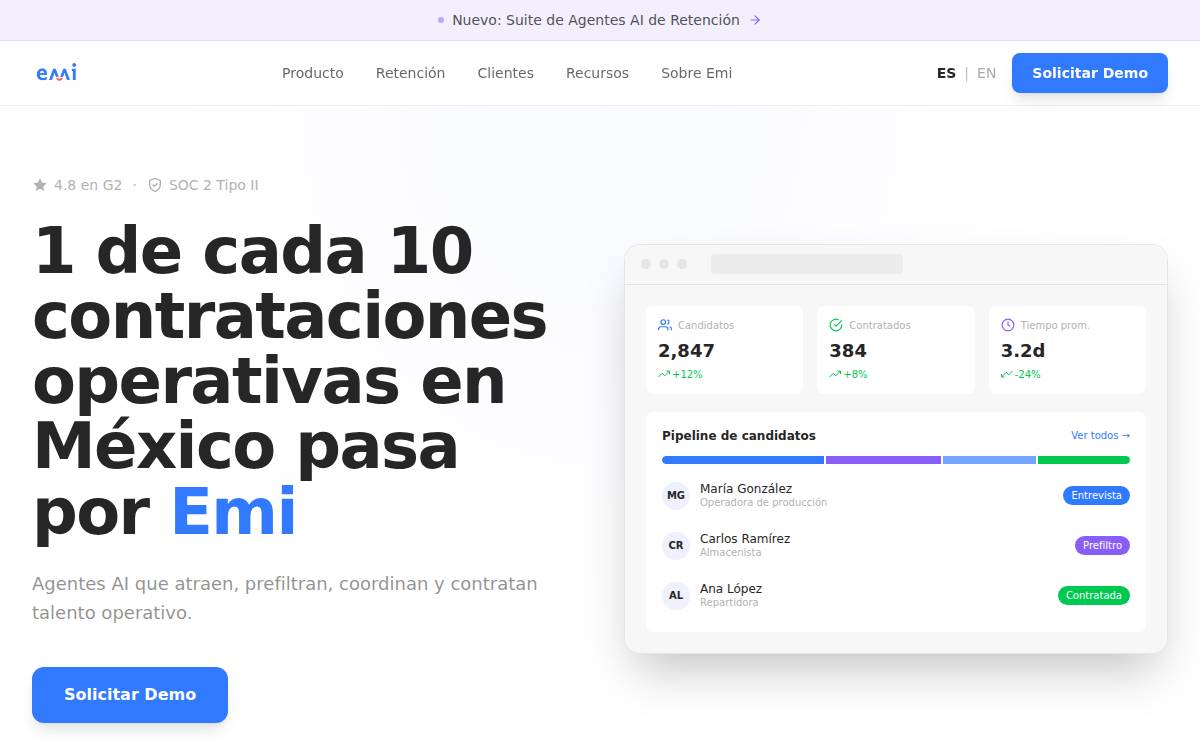The width and height of the screenshot is (1200, 750).
Task: Open the Producto menu
Action: (x=313, y=73)
